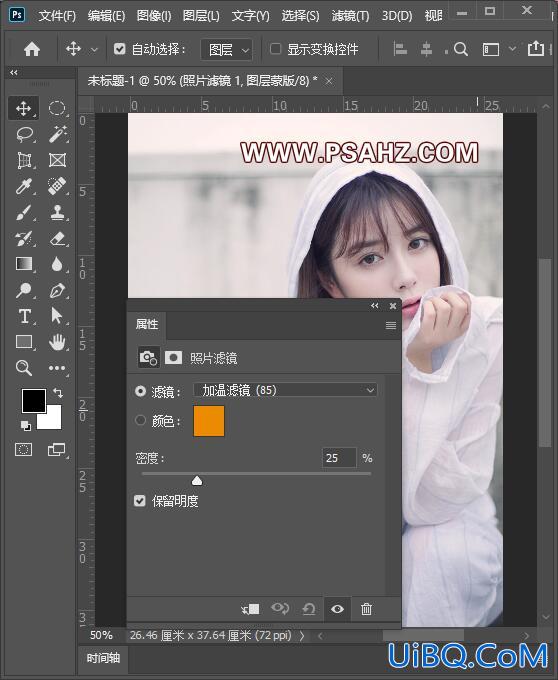
Task: Change screen mode icon
Action: click(x=56, y=450)
